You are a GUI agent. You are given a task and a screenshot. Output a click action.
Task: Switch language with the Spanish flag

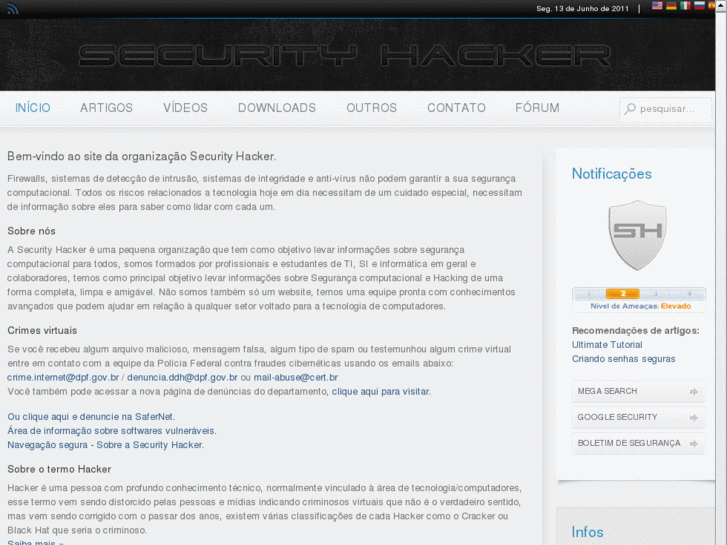pos(711,6)
